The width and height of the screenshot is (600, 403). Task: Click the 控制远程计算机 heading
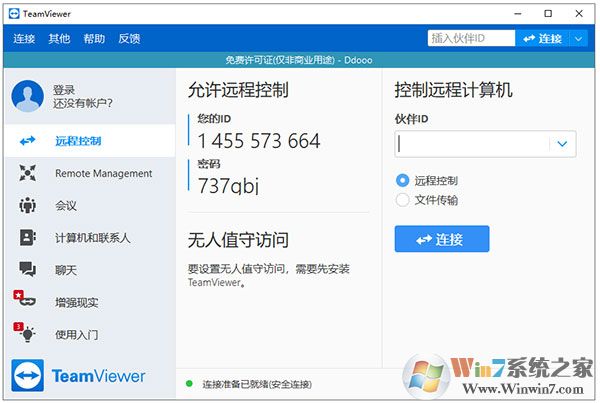point(453,90)
